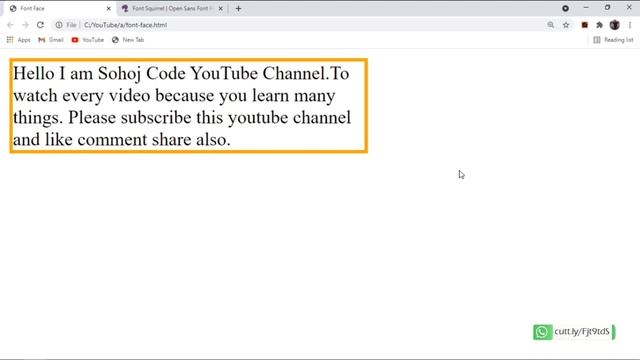The height and width of the screenshot is (360, 640).
Task: Open a new browser tab
Action: pos(238,8)
